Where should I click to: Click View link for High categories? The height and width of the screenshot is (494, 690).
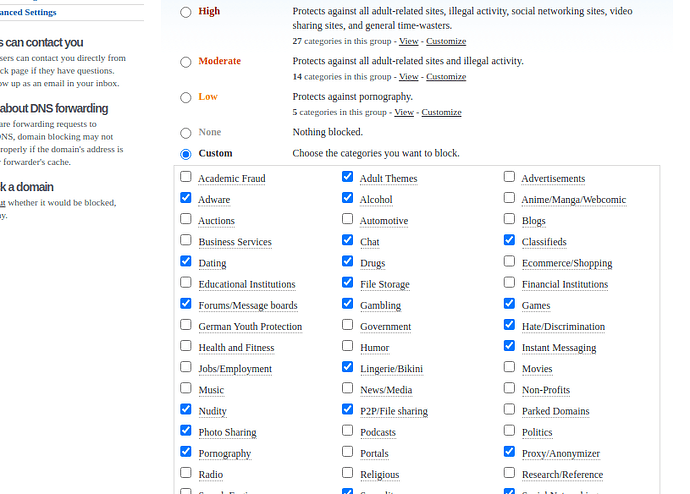[409, 41]
